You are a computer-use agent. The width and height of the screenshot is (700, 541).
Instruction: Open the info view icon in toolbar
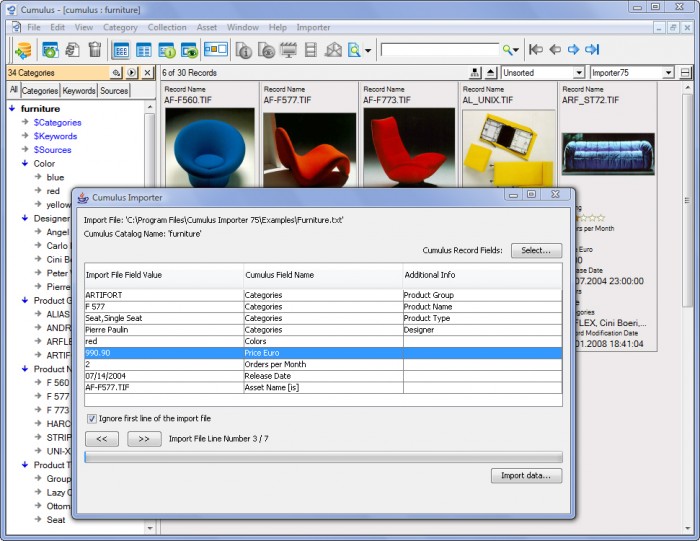pyautogui.click(x=167, y=50)
